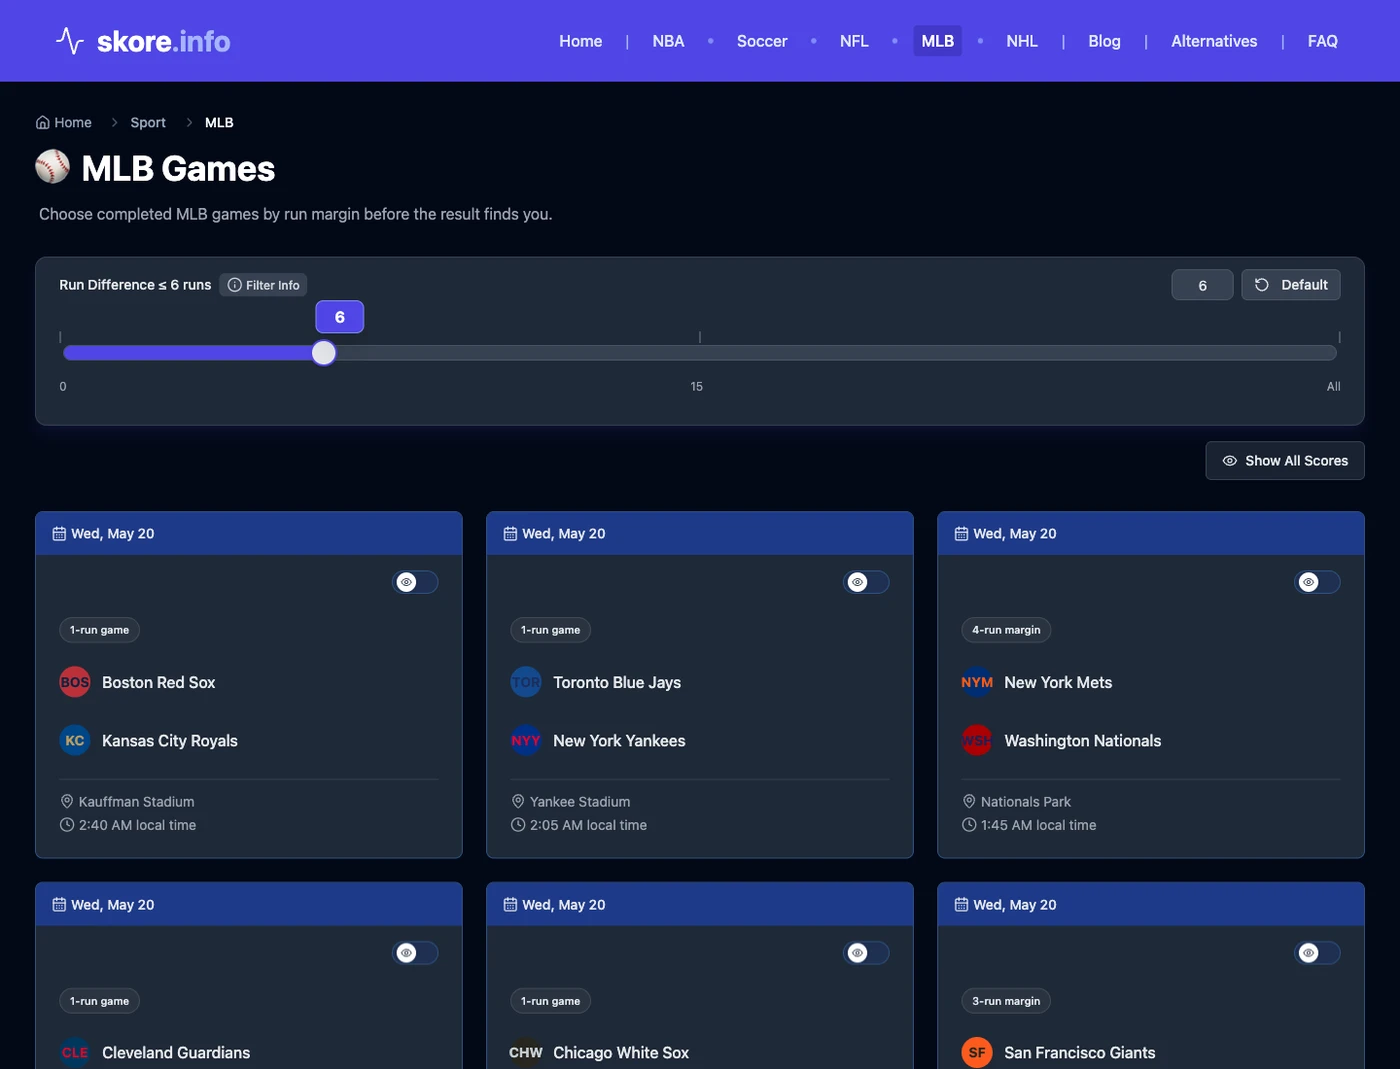
Task: Click the WSH team logo
Action: 977,741
